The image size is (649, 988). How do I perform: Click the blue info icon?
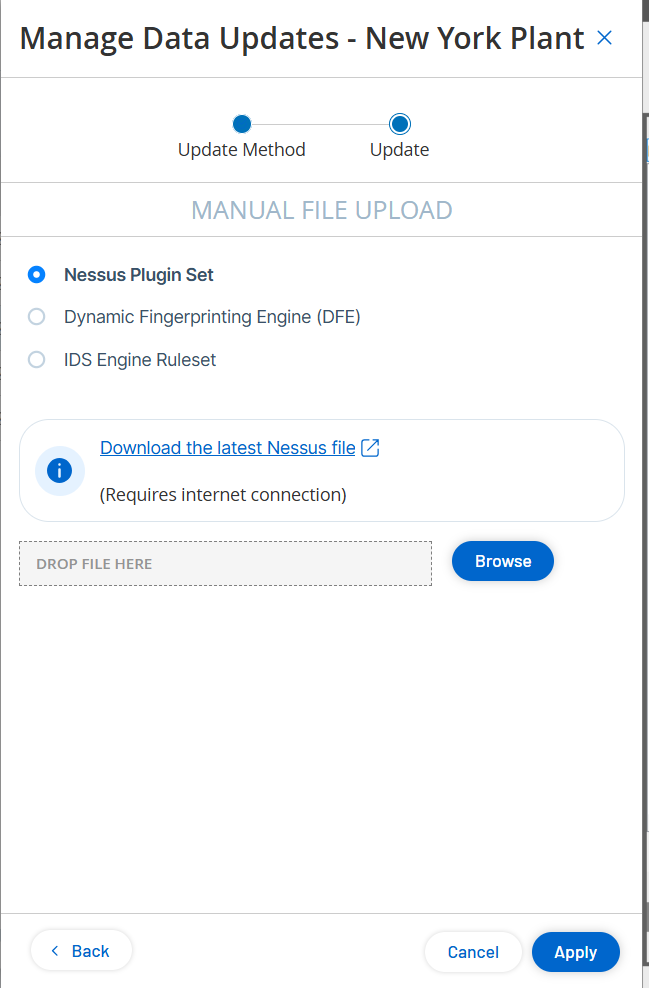pyautogui.click(x=60, y=470)
